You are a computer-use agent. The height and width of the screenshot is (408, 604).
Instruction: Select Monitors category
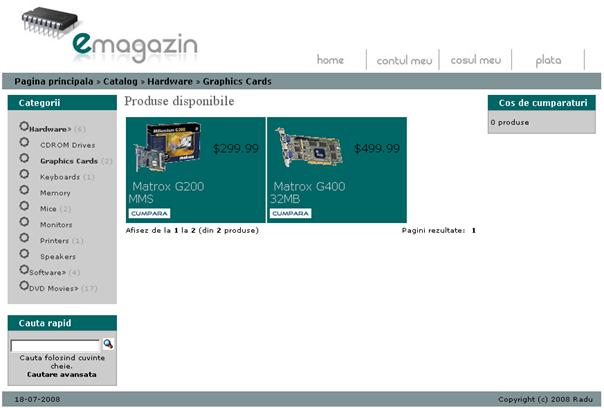coord(56,225)
